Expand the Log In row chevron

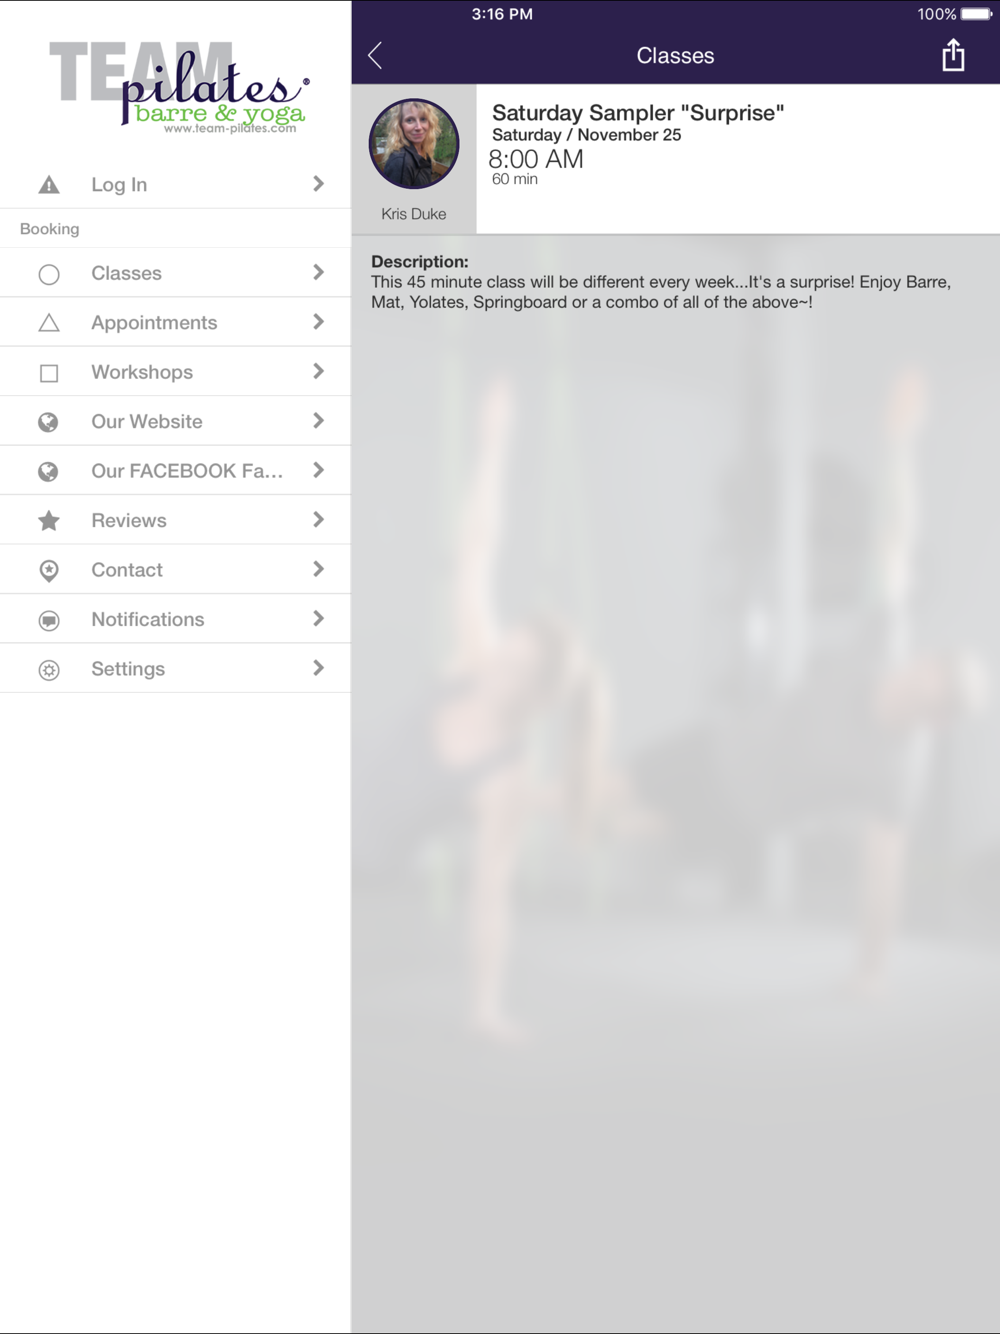pyautogui.click(x=318, y=184)
